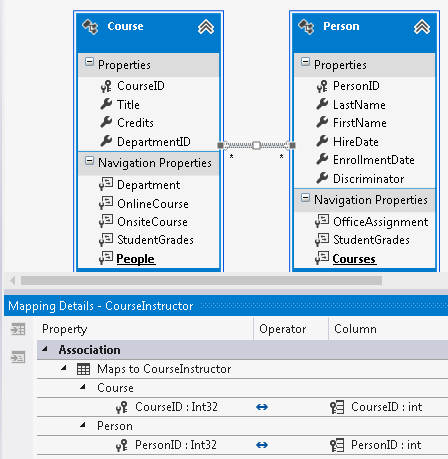Click the PersonID column key icon in mapping
The height and width of the screenshot is (459, 448).
[337, 445]
